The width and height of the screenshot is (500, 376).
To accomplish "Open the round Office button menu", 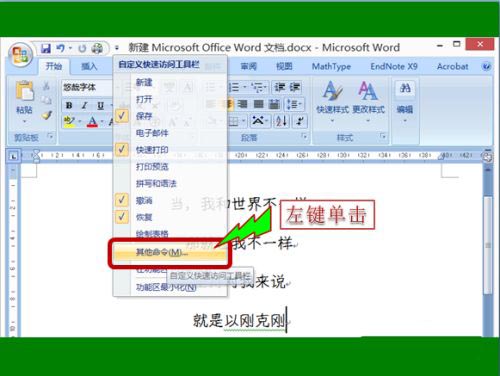I will (x=20, y=55).
